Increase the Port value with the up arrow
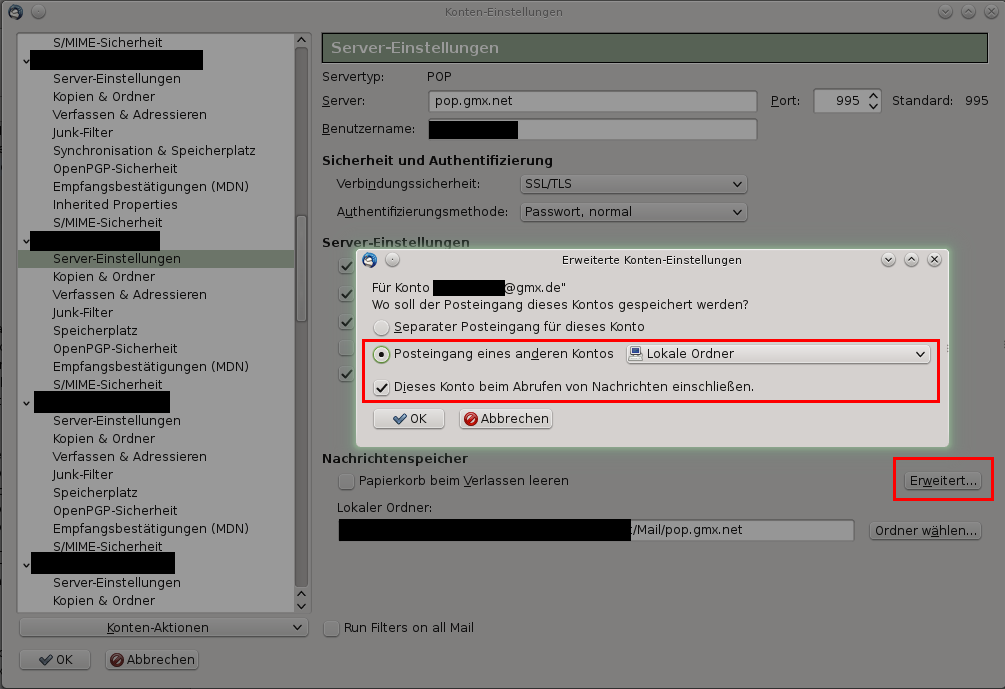This screenshot has width=1005, height=689. (x=873, y=96)
